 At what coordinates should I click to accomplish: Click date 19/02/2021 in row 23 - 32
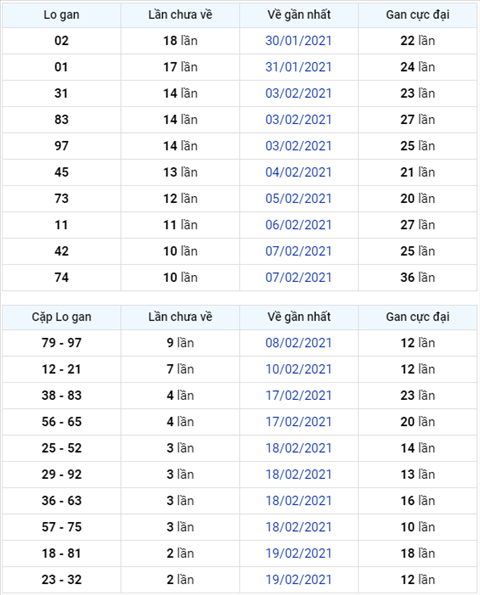[x=298, y=579]
